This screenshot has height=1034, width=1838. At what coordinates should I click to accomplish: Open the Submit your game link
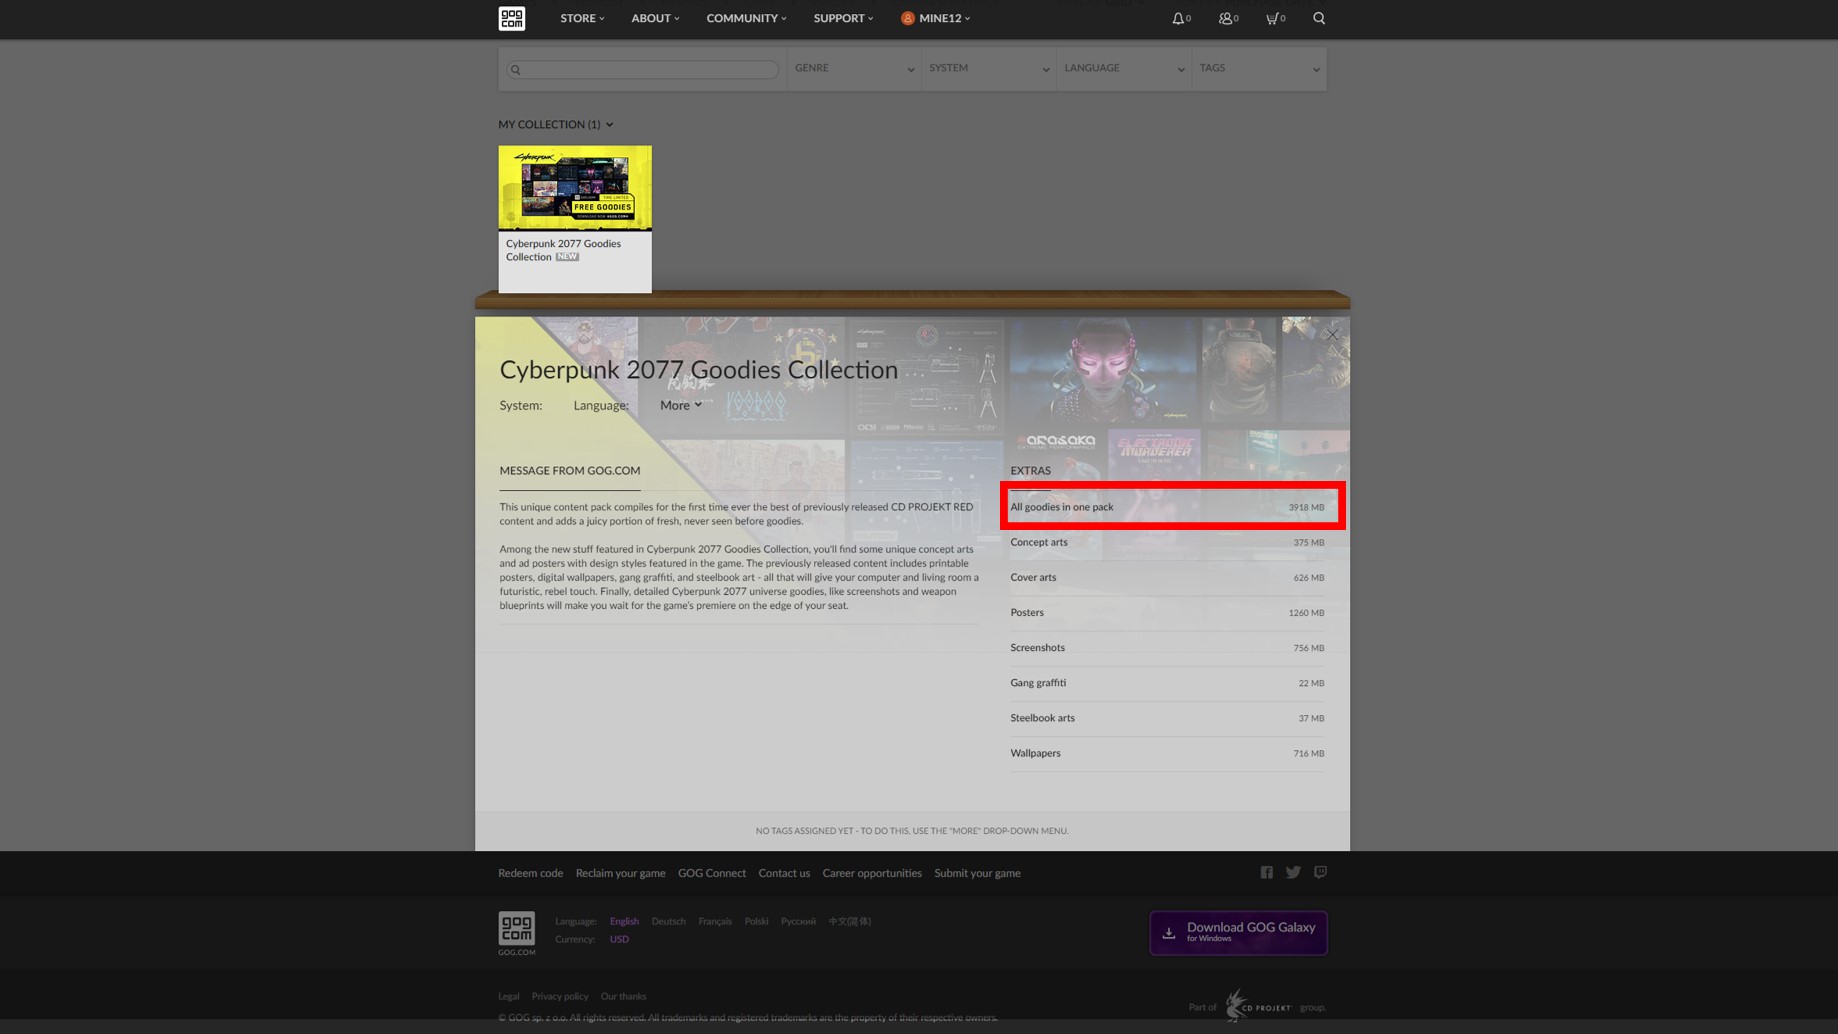(977, 873)
